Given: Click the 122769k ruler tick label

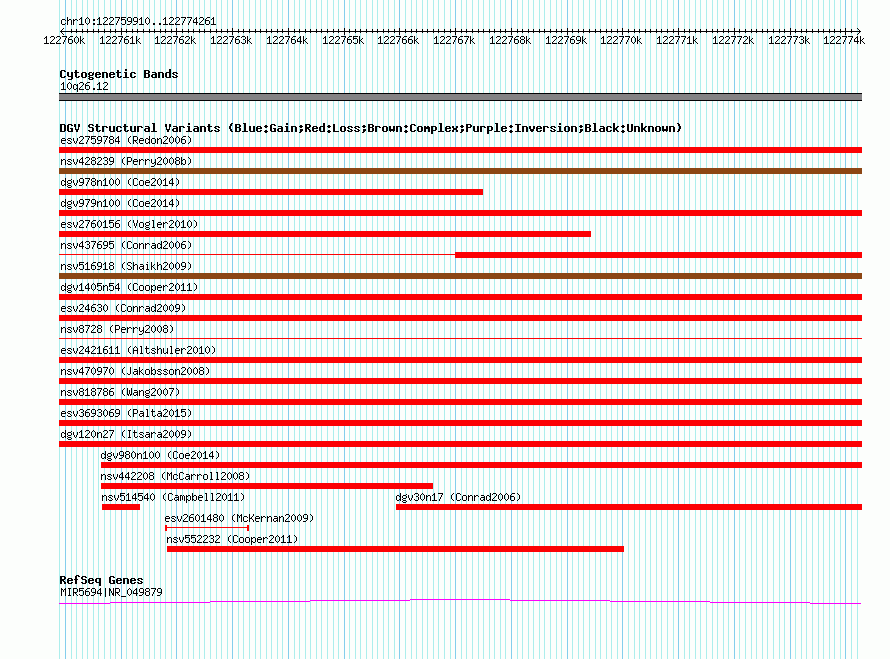Looking at the screenshot, I should (x=566, y=40).
